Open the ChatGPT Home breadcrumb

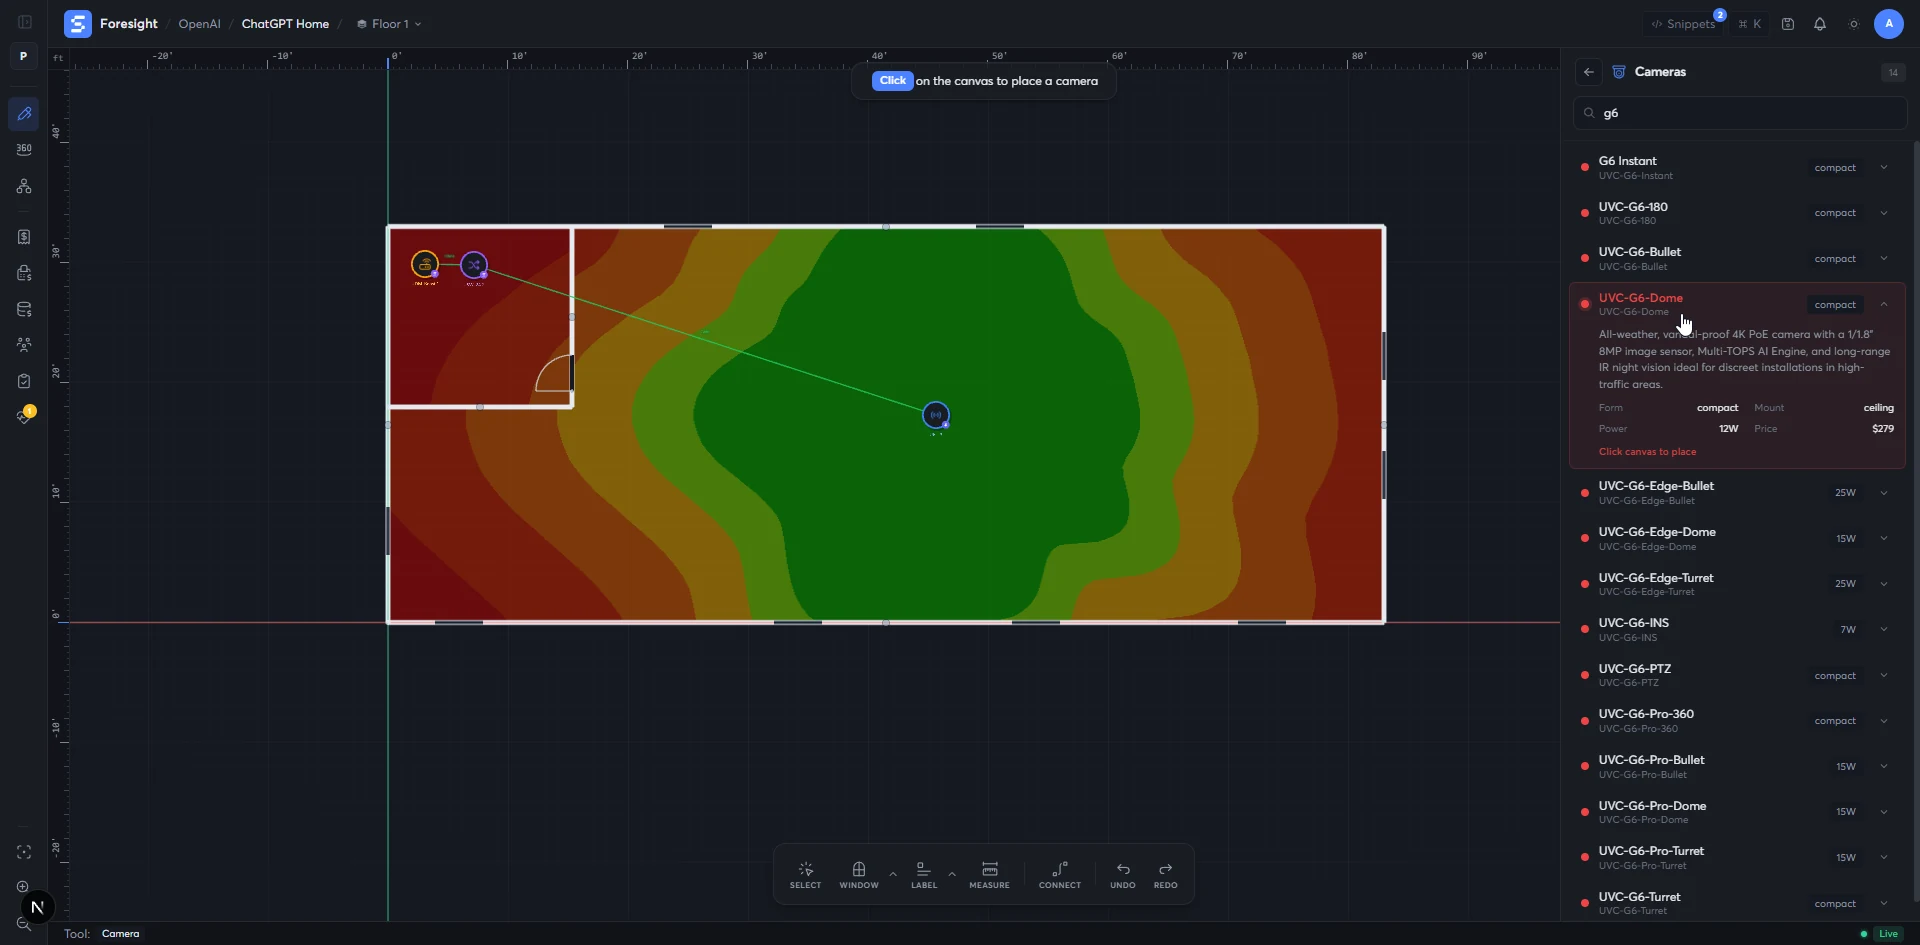(285, 24)
